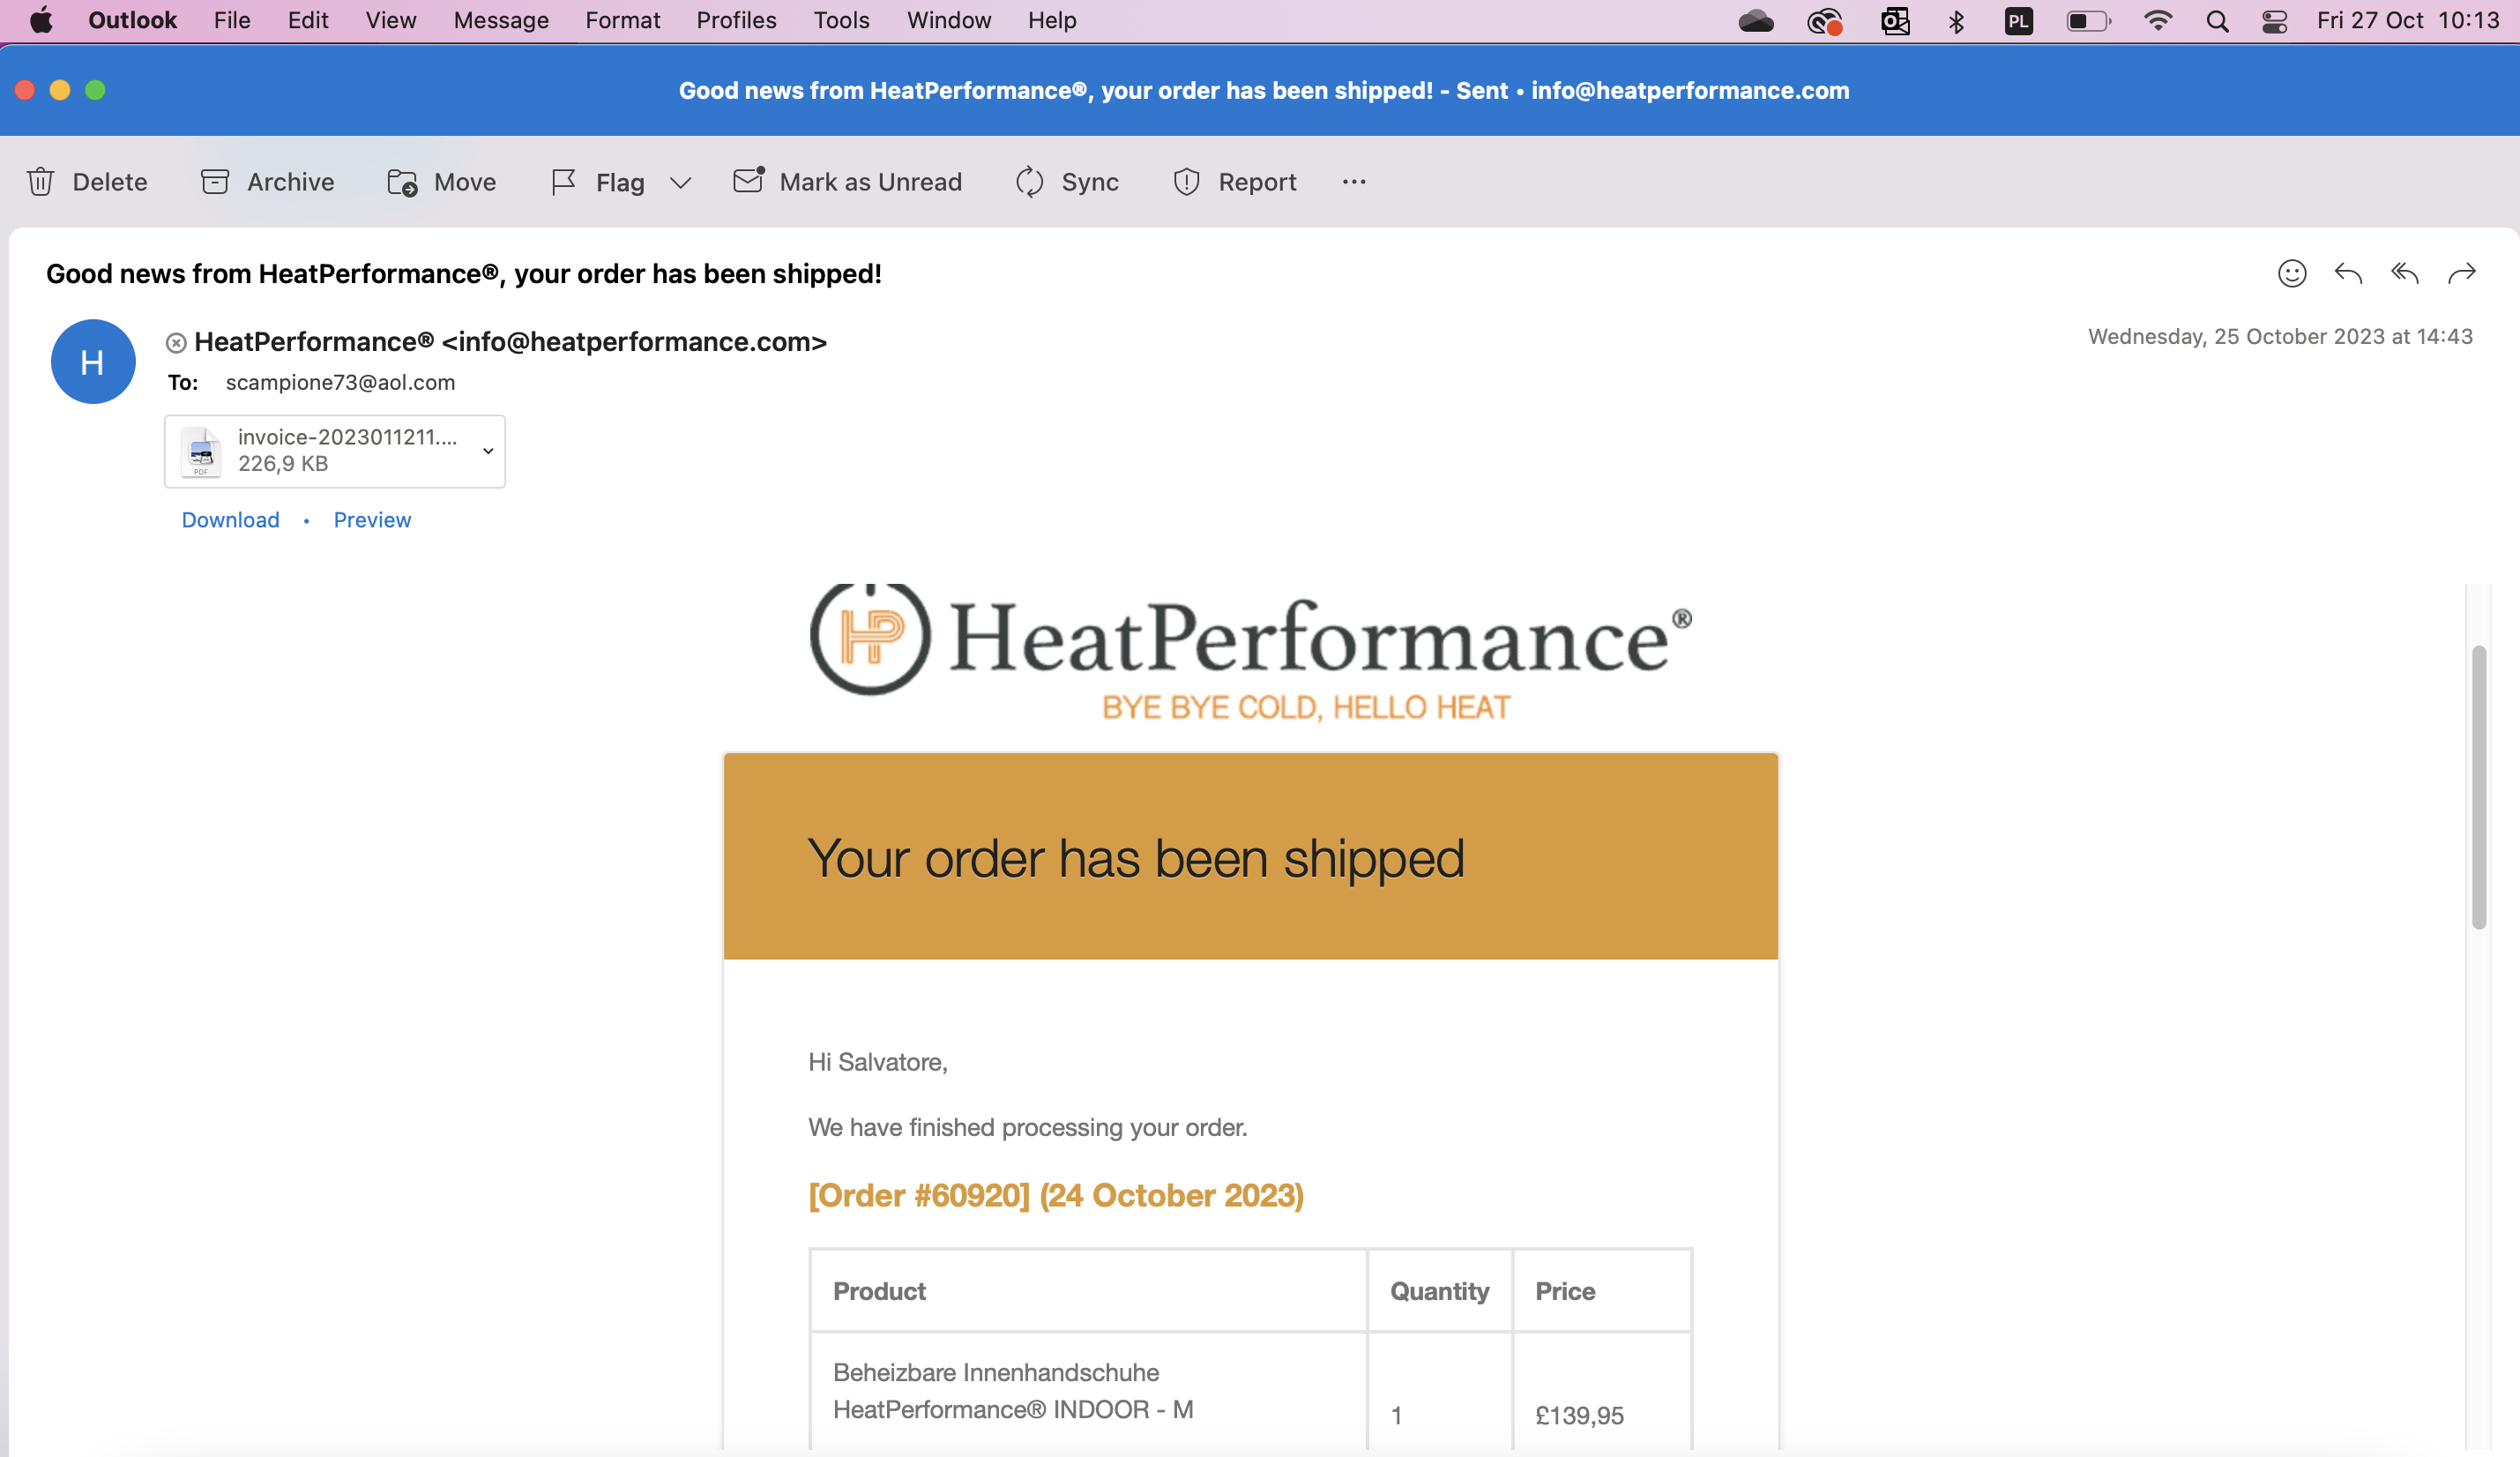The image size is (2520, 1457).
Task: Open the Outlook application menu
Action: 132,20
